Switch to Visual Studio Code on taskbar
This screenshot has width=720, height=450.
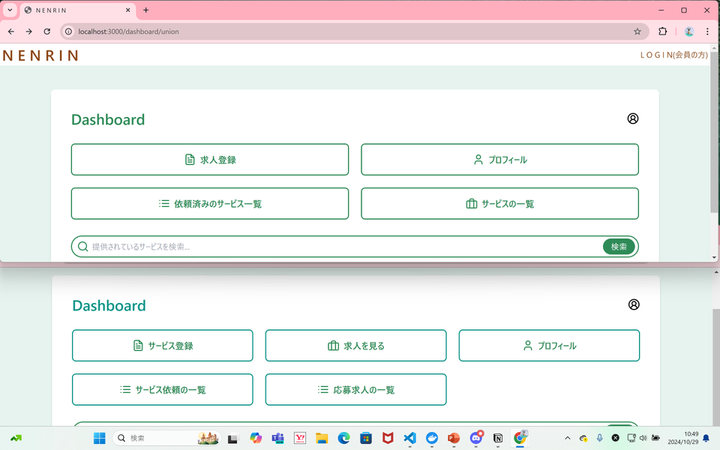410,438
